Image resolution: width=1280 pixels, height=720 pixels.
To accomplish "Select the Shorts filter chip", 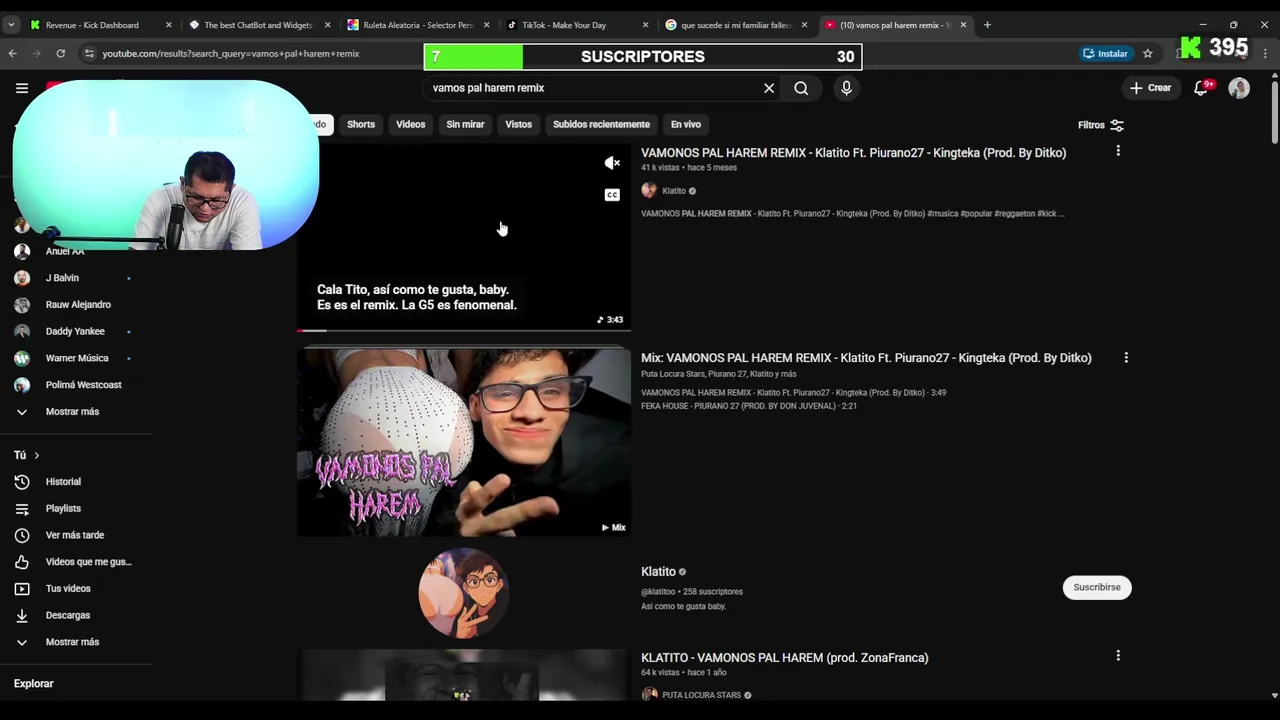I will (x=361, y=124).
